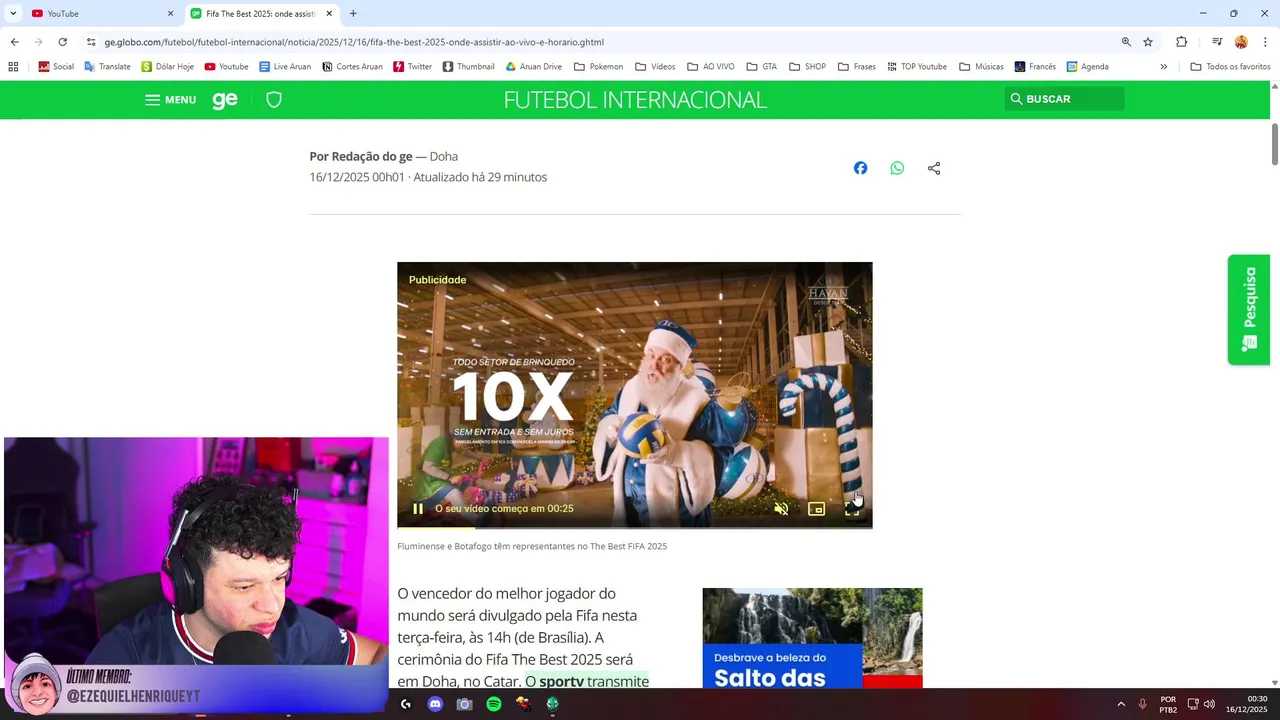
Task: Click the page vertical scrollbar thumb
Action: [1275, 145]
